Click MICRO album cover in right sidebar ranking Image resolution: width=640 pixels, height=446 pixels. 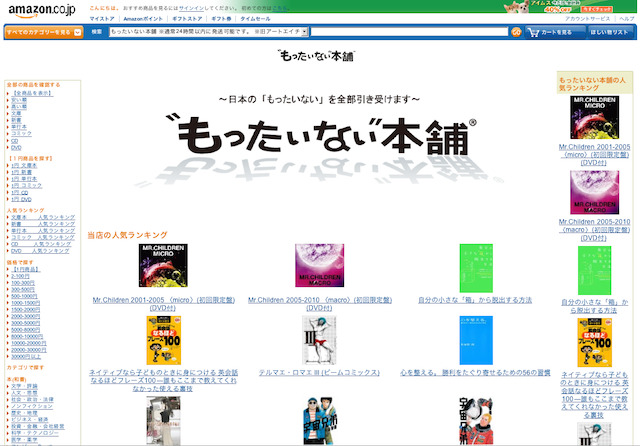coord(594,118)
